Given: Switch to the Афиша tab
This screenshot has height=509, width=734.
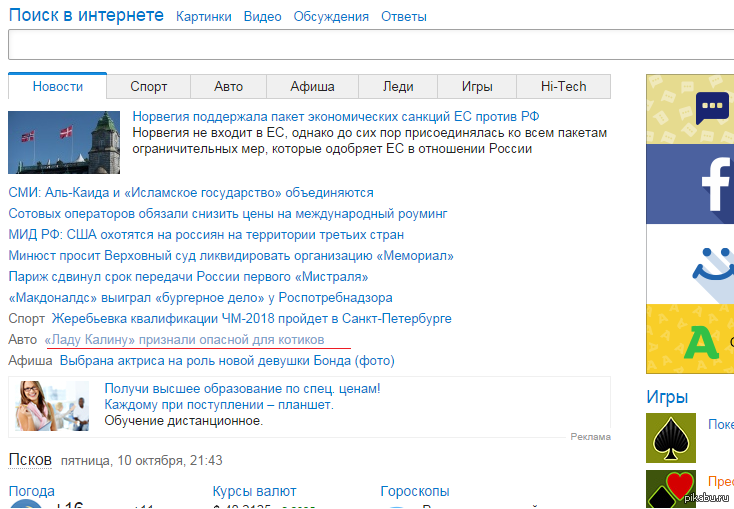Looking at the screenshot, I should pos(312,87).
